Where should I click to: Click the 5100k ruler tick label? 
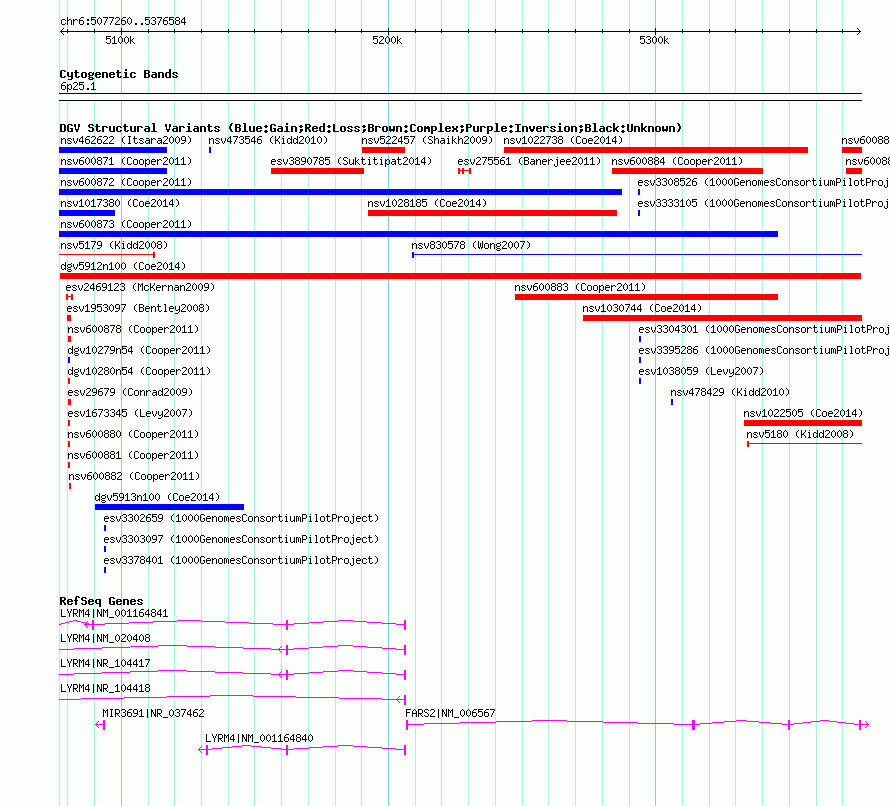point(120,40)
